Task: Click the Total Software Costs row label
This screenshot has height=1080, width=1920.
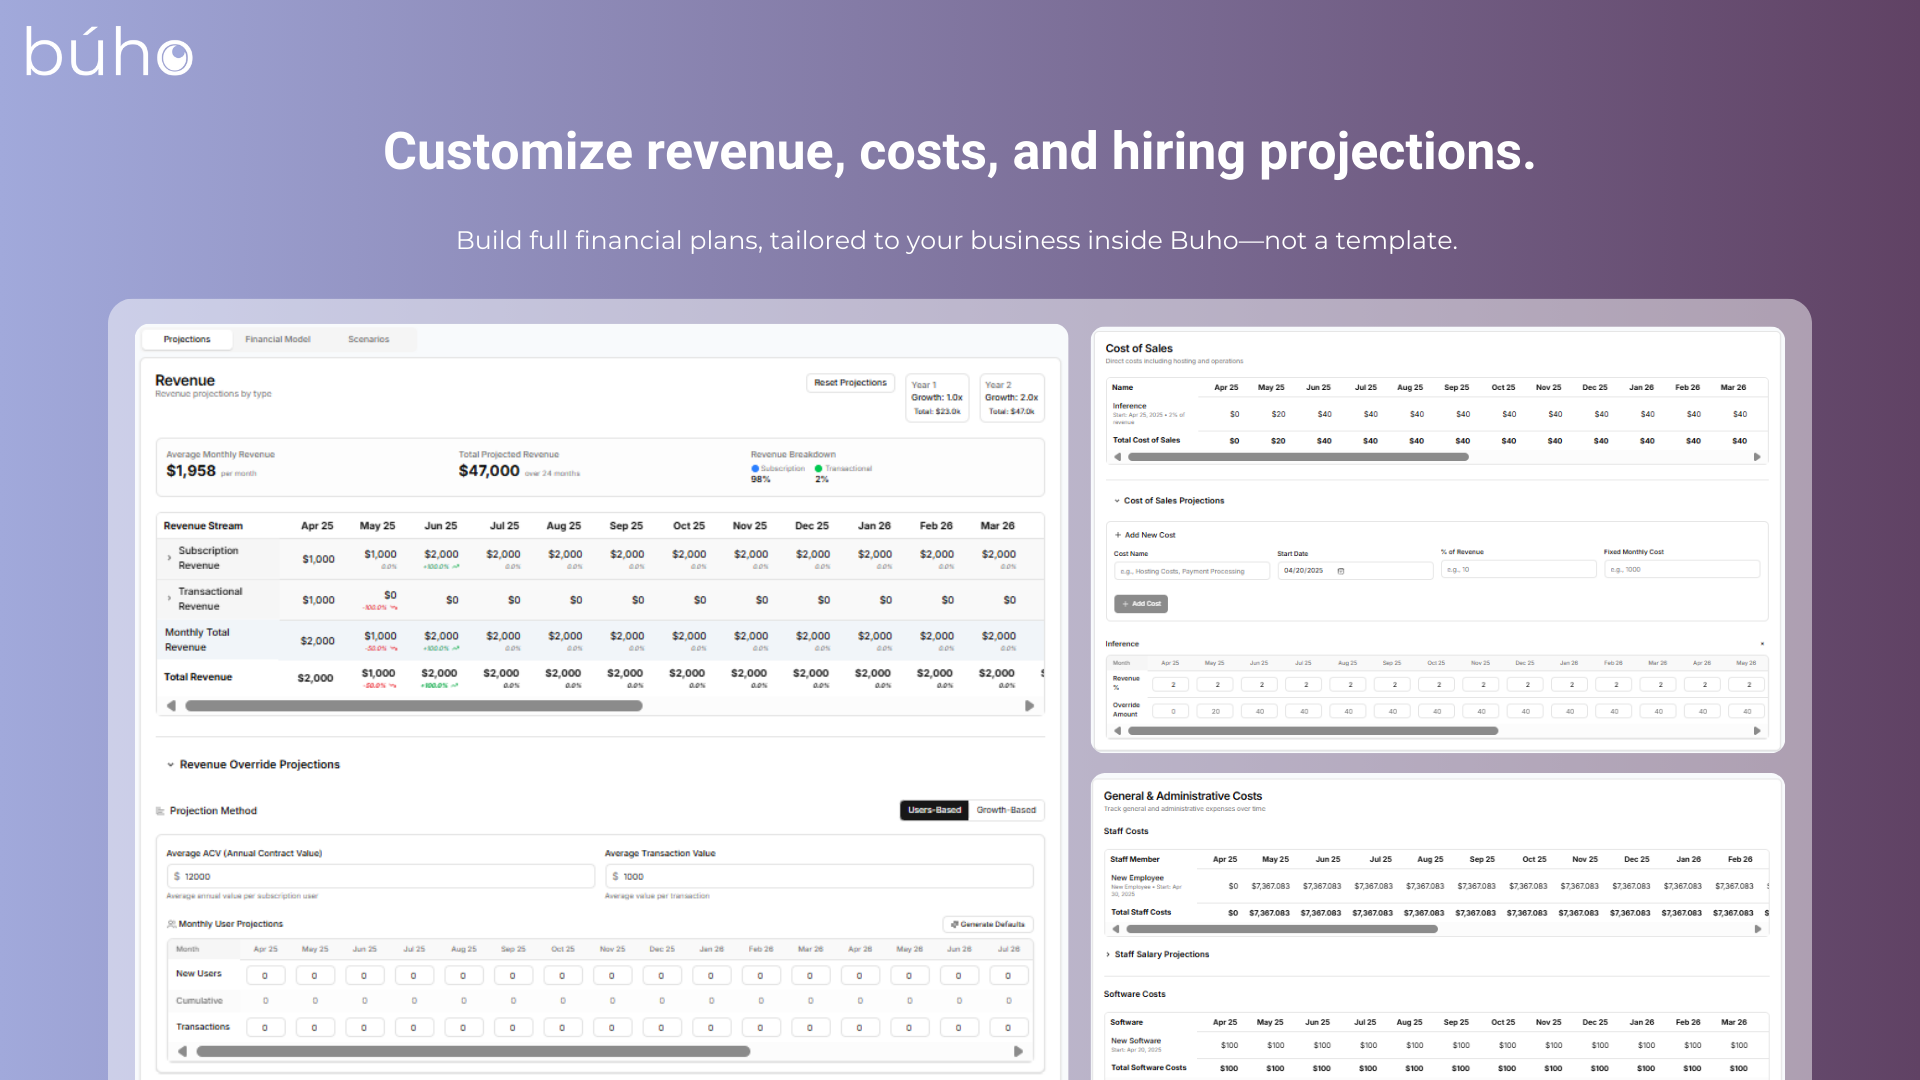Action: coord(1149,1068)
